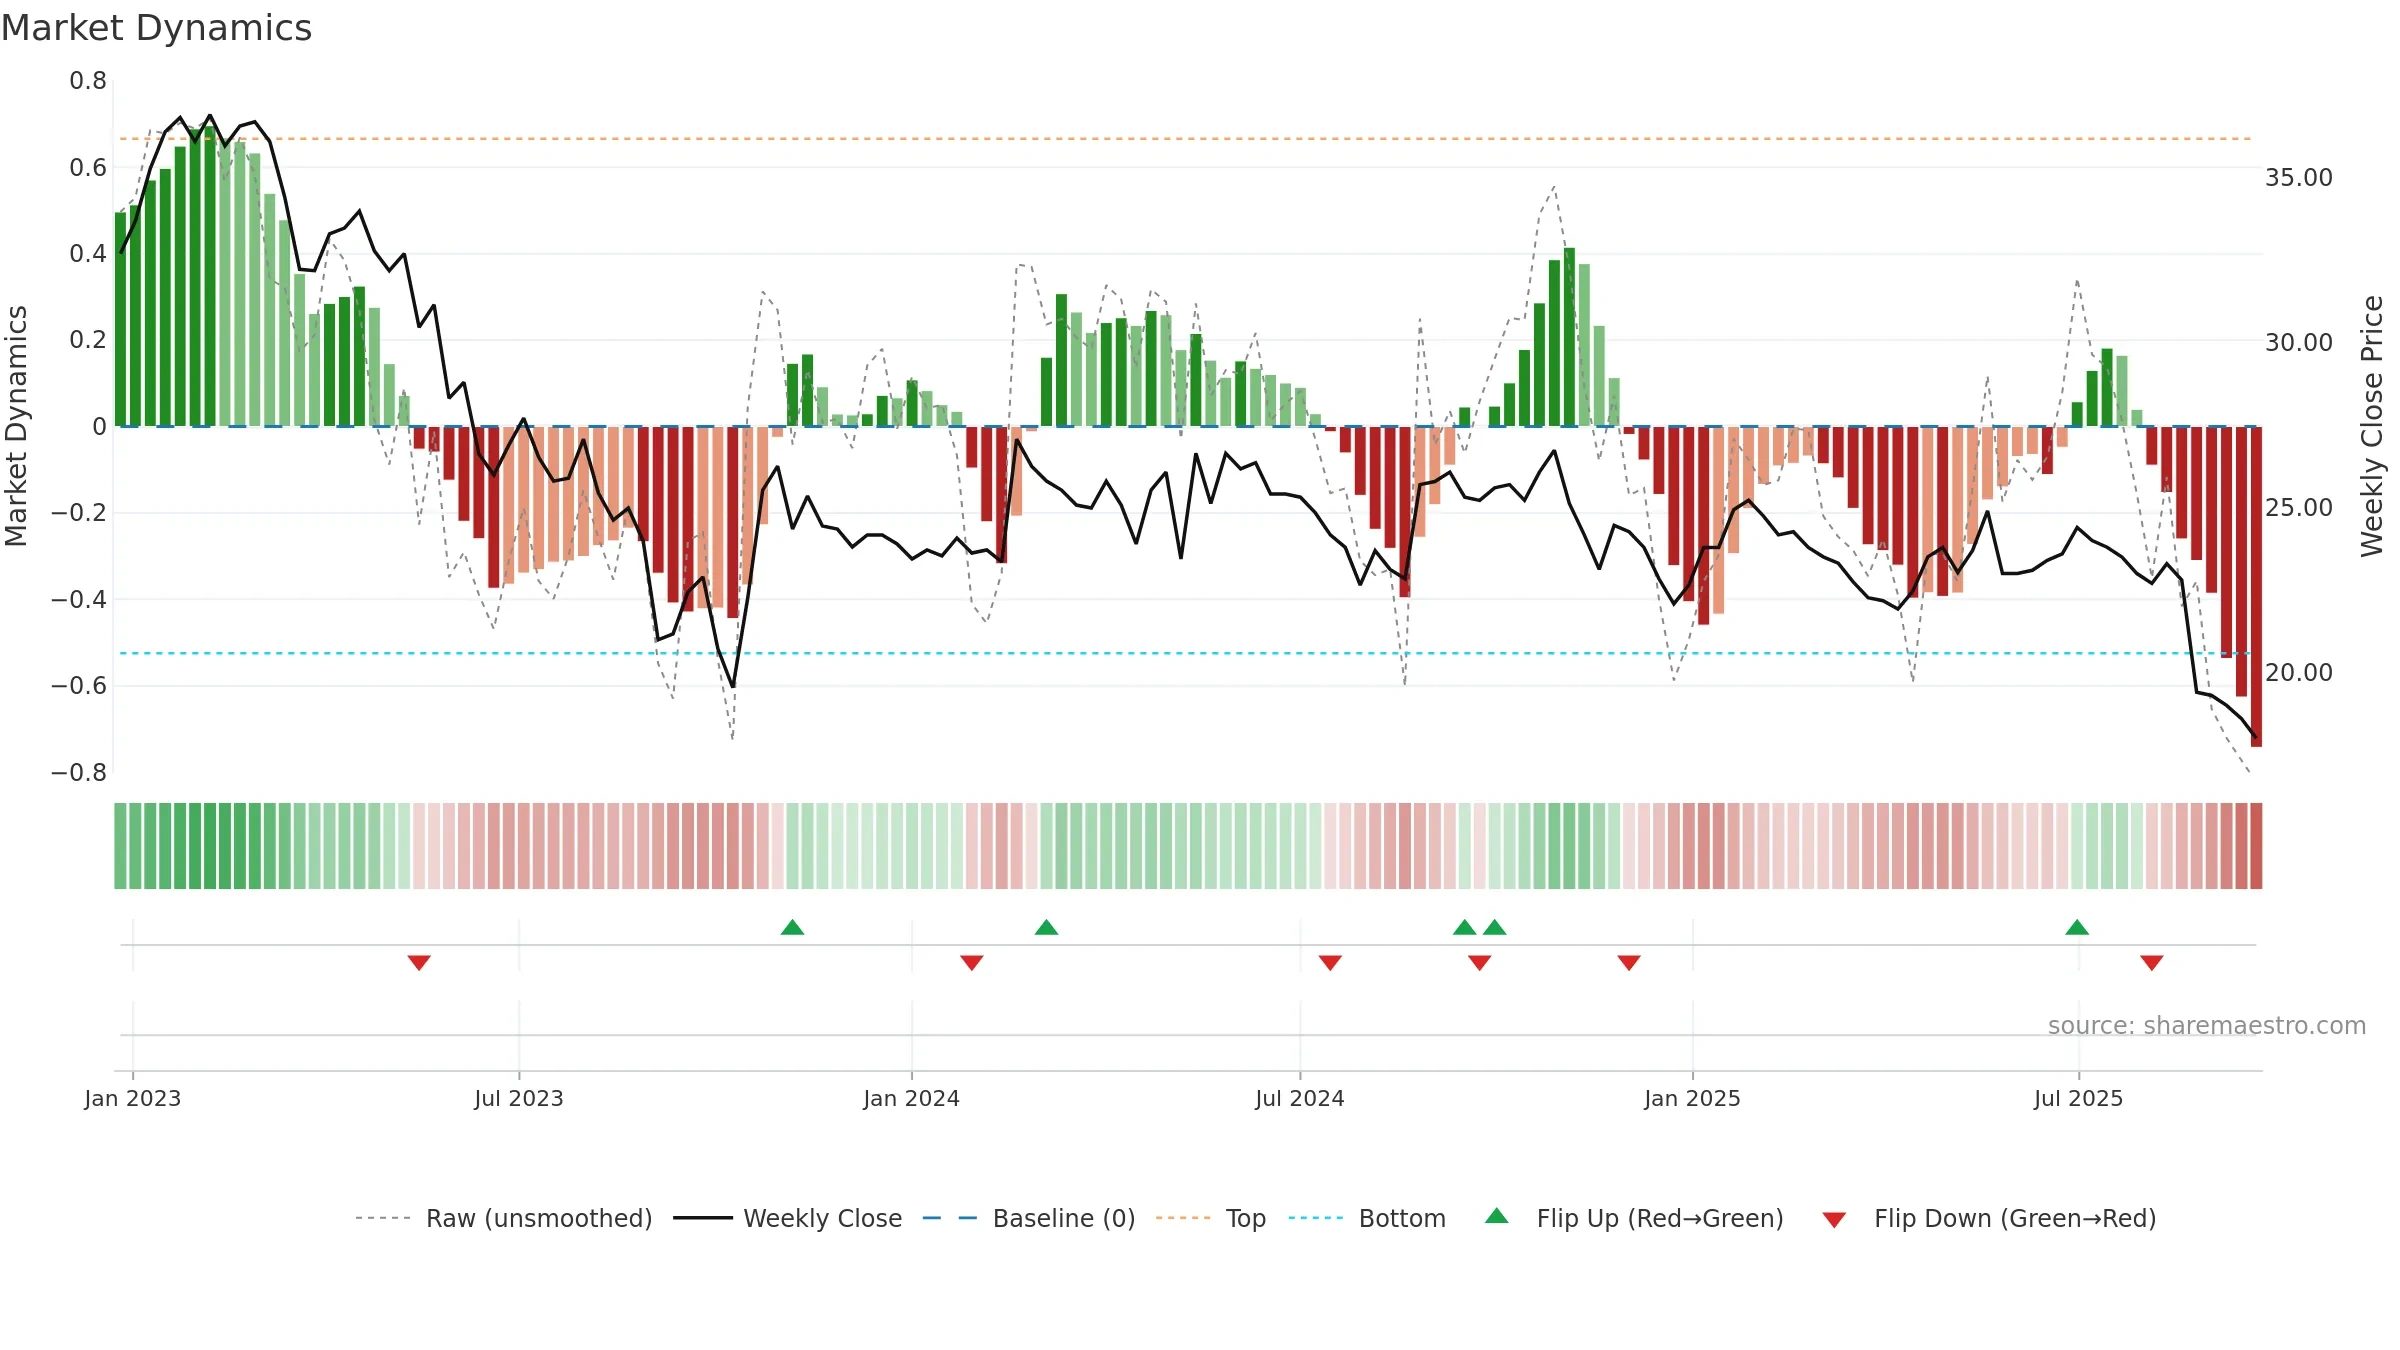Viewport: 2400px width, 1350px height.
Task: Click the Jan 2023 x-axis label
Action: [133, 1098]
